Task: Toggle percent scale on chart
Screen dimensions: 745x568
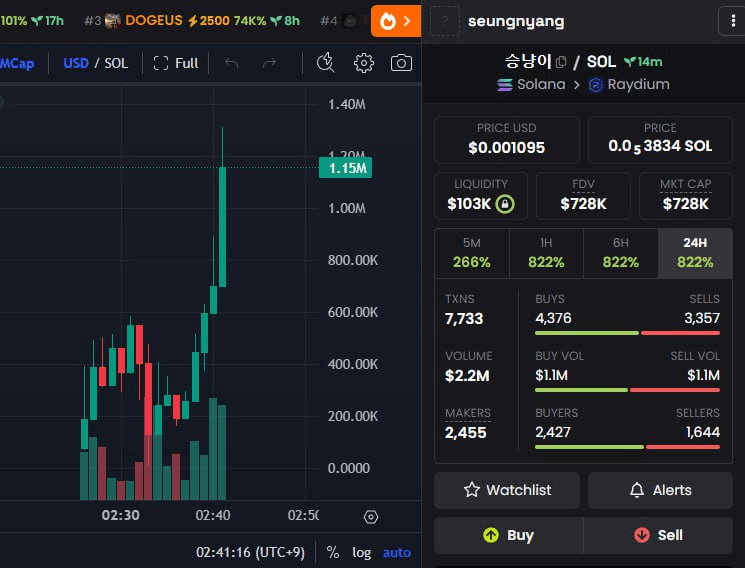Action: click(333, 552)
